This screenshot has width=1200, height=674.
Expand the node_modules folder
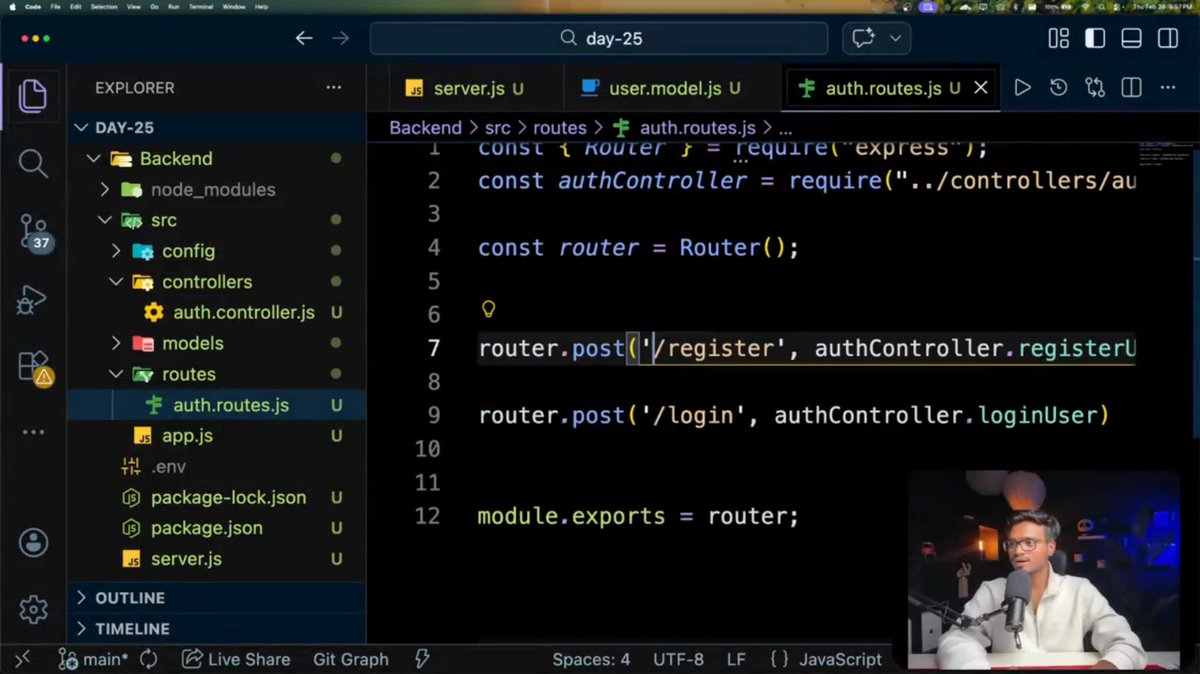(x=105, y=189)
